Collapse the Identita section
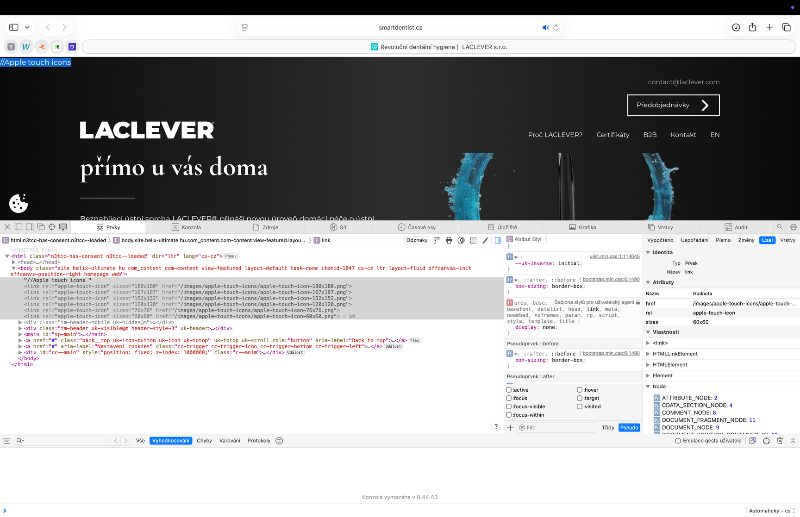 (x=649, y=252)
